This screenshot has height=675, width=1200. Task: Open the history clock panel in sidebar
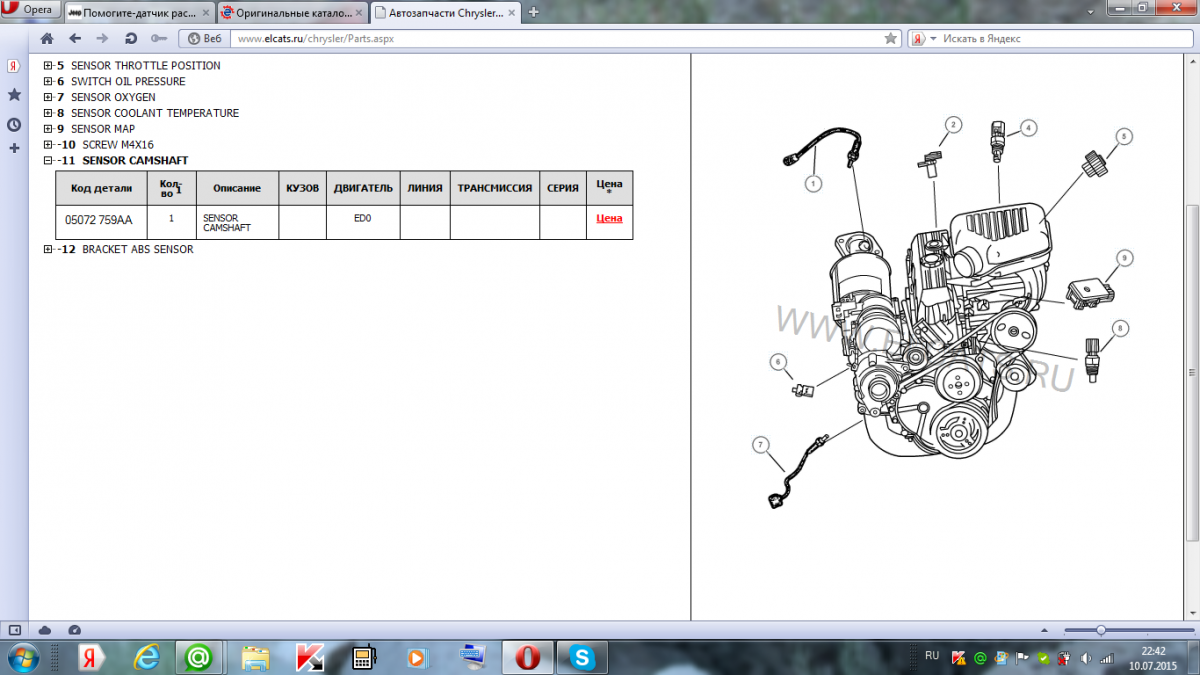[x=14, y=124]
